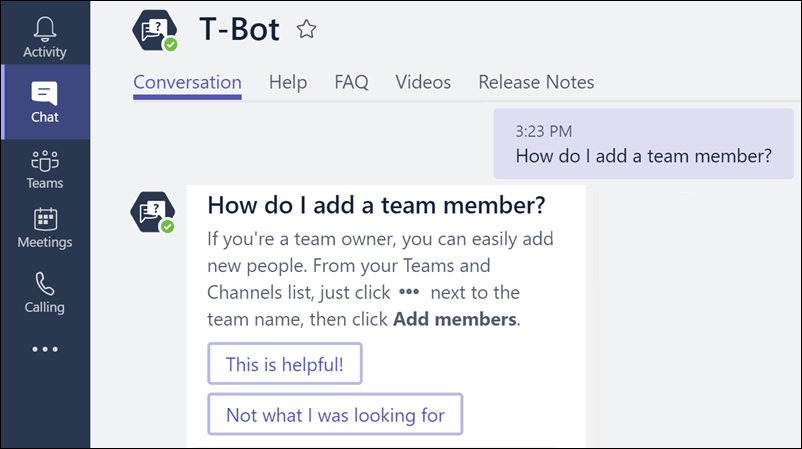Show more apps ellipsis in sidebar
The image size is (802, 449).
click(x=45, y=349)
